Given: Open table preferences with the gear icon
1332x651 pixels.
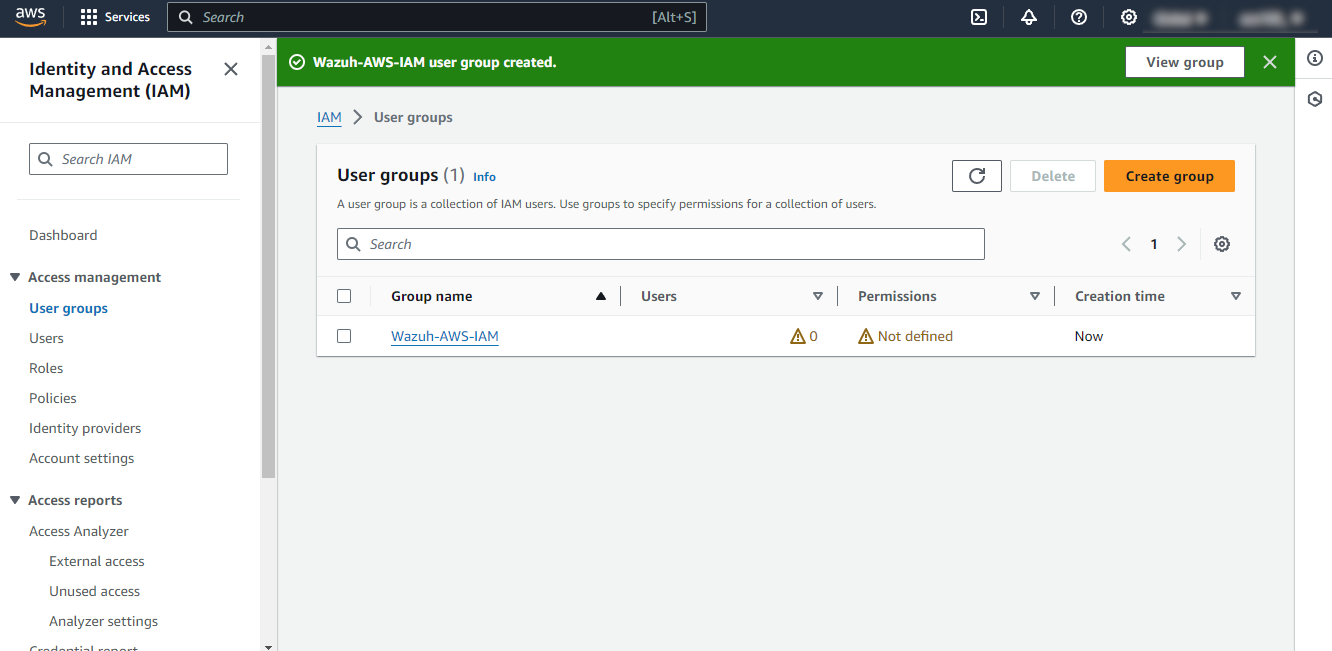Looking at the screenshot, I should 1221,243.
